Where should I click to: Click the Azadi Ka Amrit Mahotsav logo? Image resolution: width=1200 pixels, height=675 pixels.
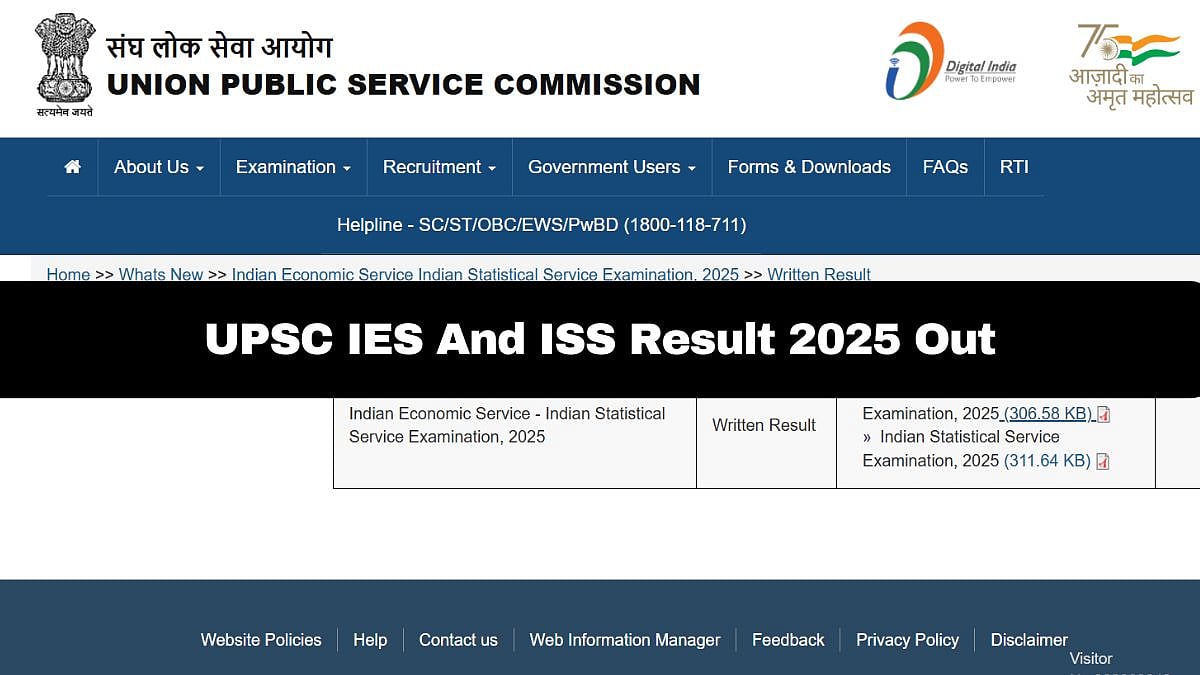[x=1130, y=66]
